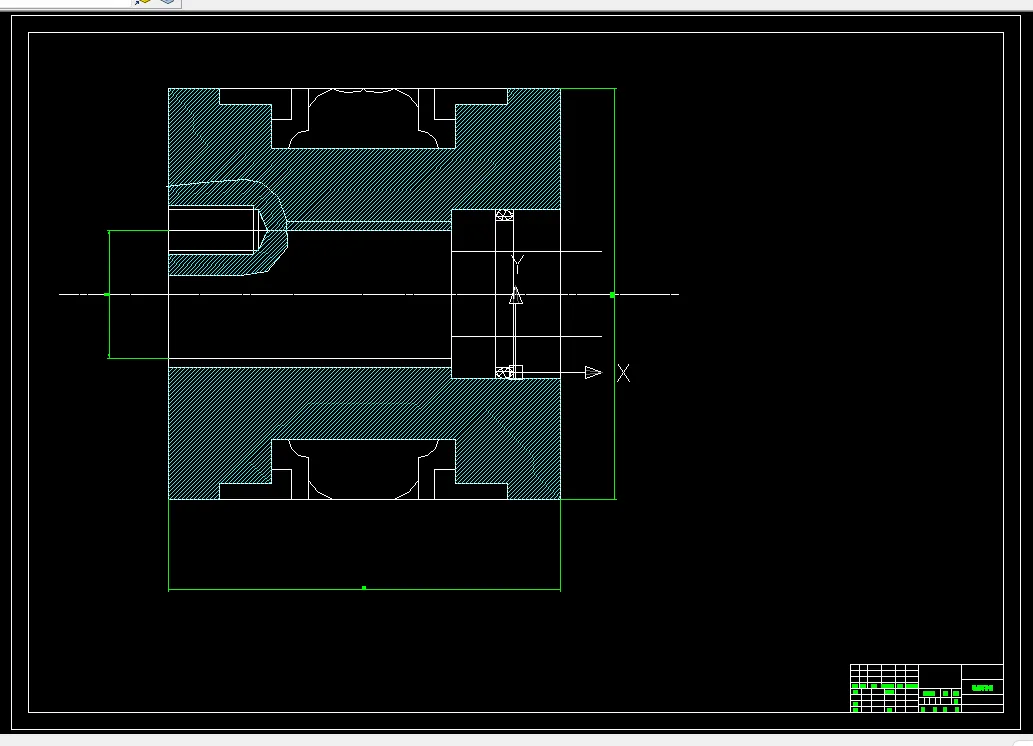Screen dimensions: 1033x746
Task: Select the upper bearing cross-section symbol
Action: [x=504, y=215]
